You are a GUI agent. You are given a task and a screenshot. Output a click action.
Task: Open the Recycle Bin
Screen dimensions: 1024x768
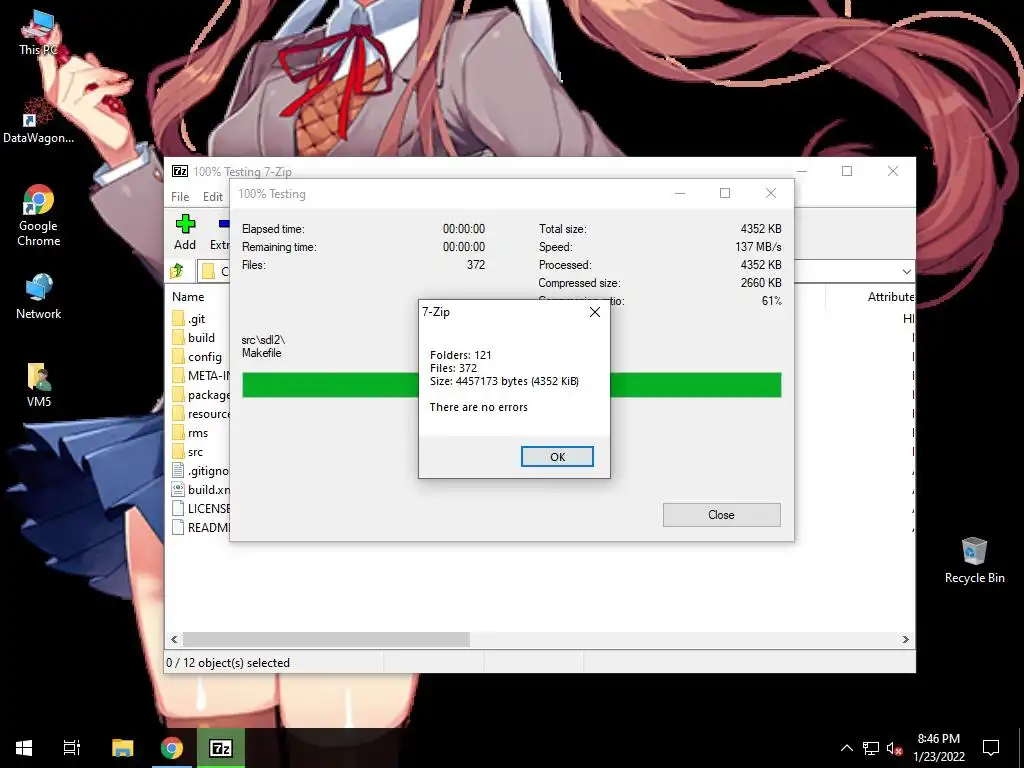pos(974,560)
